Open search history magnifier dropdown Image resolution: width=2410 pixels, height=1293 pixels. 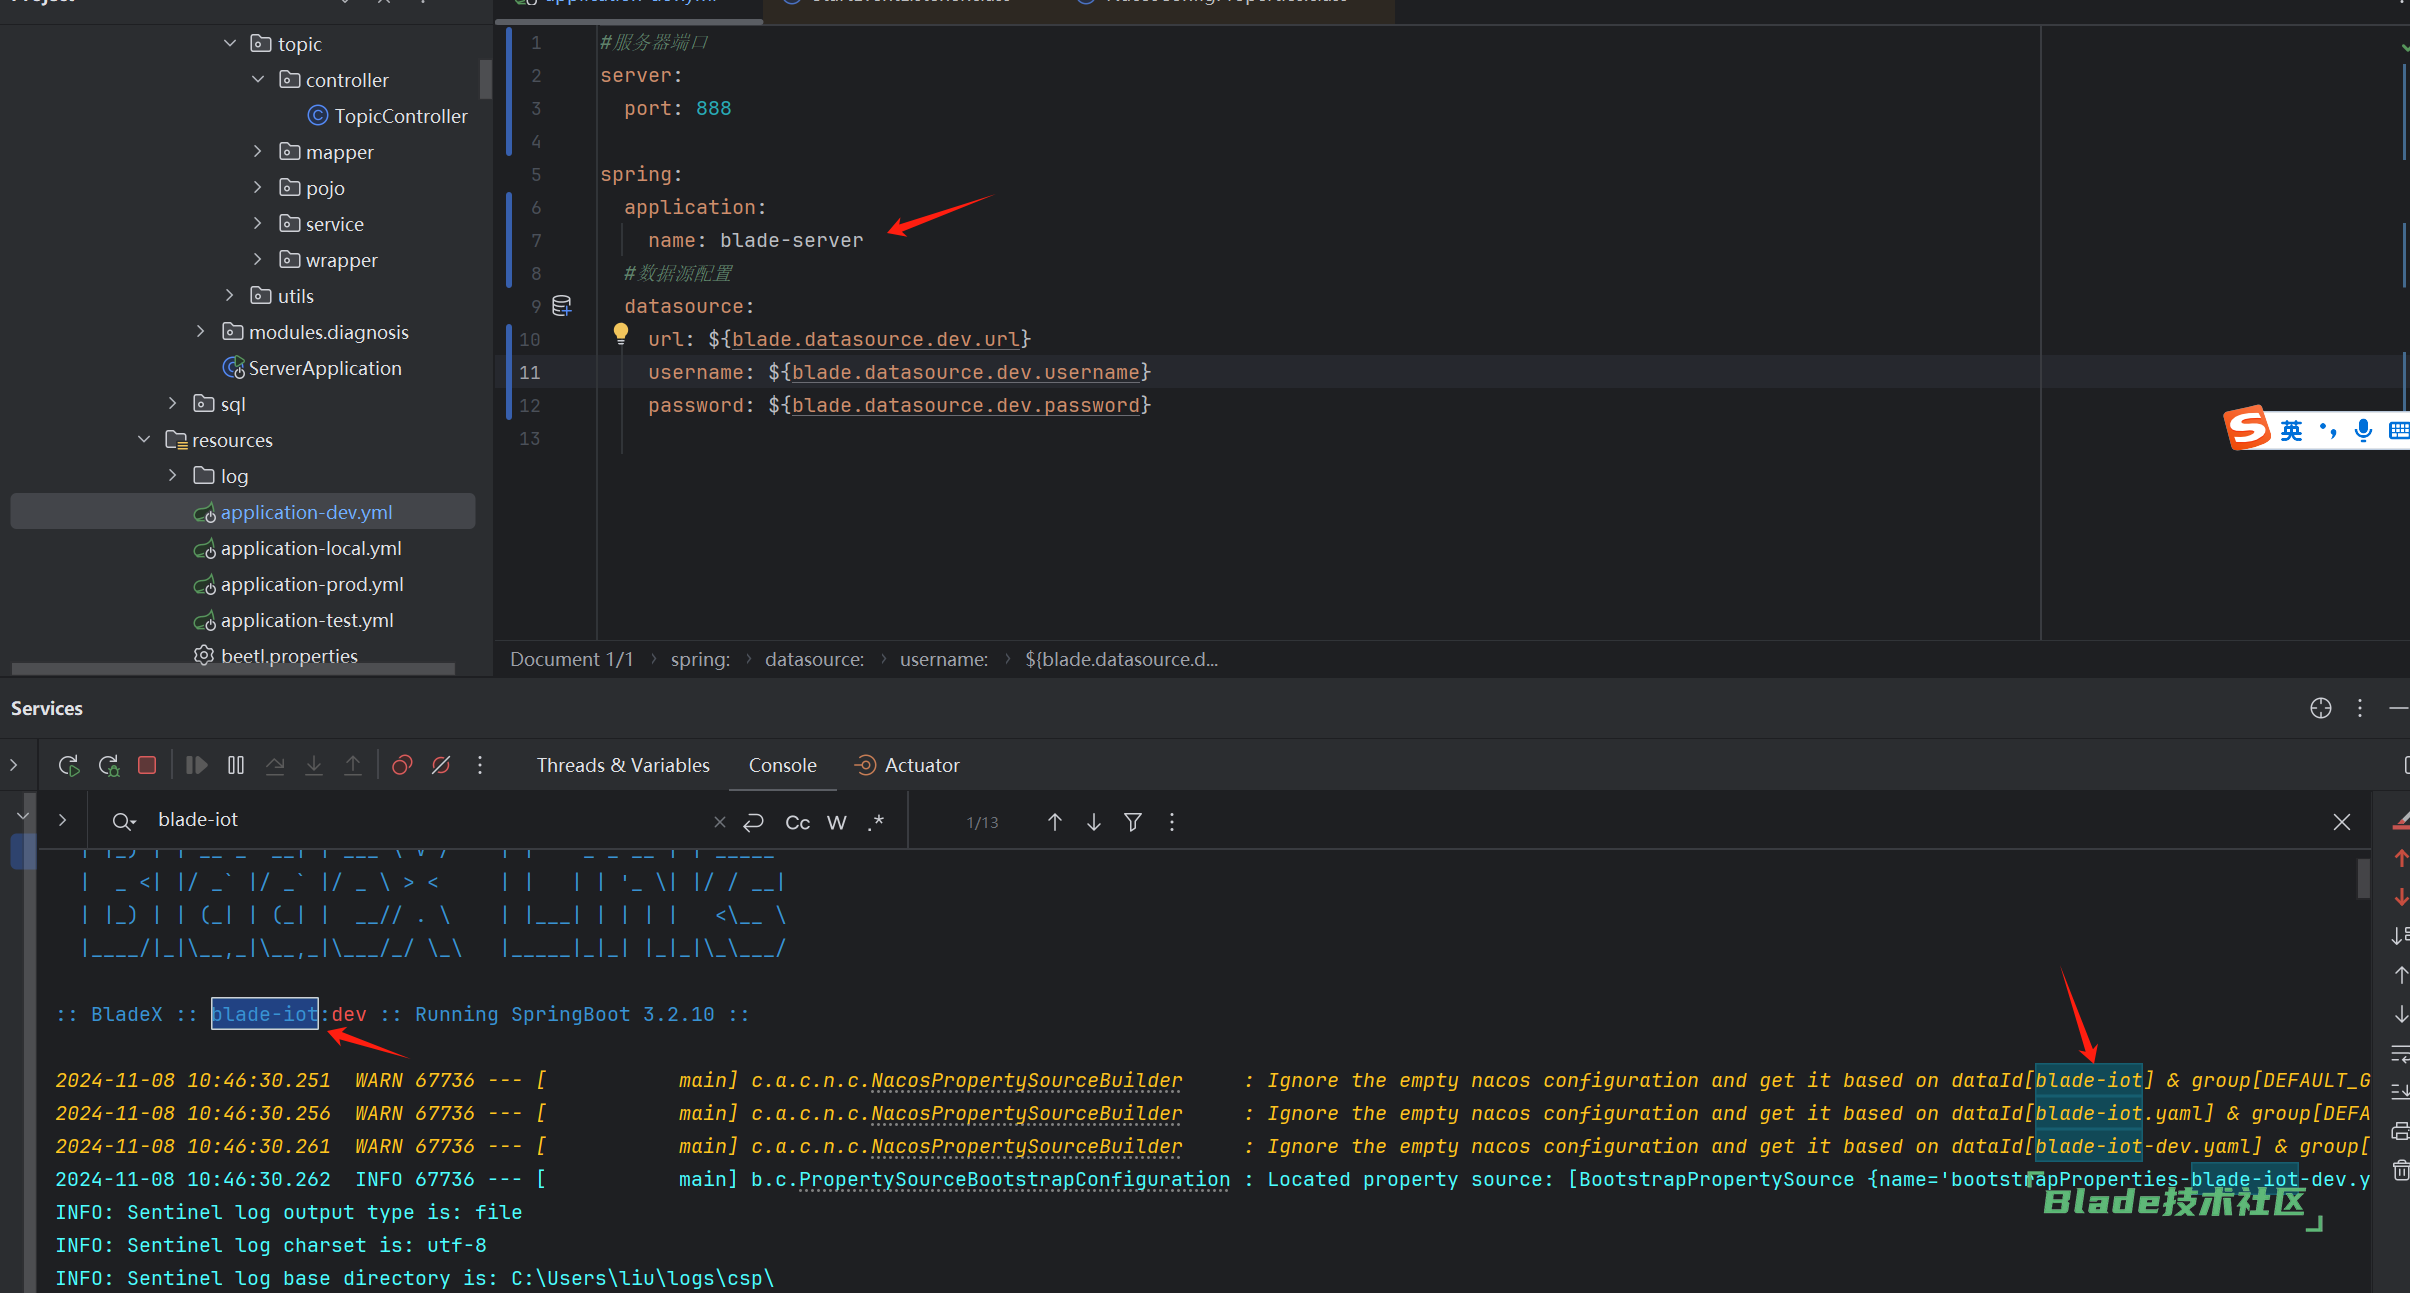click(x=123, y=821)
